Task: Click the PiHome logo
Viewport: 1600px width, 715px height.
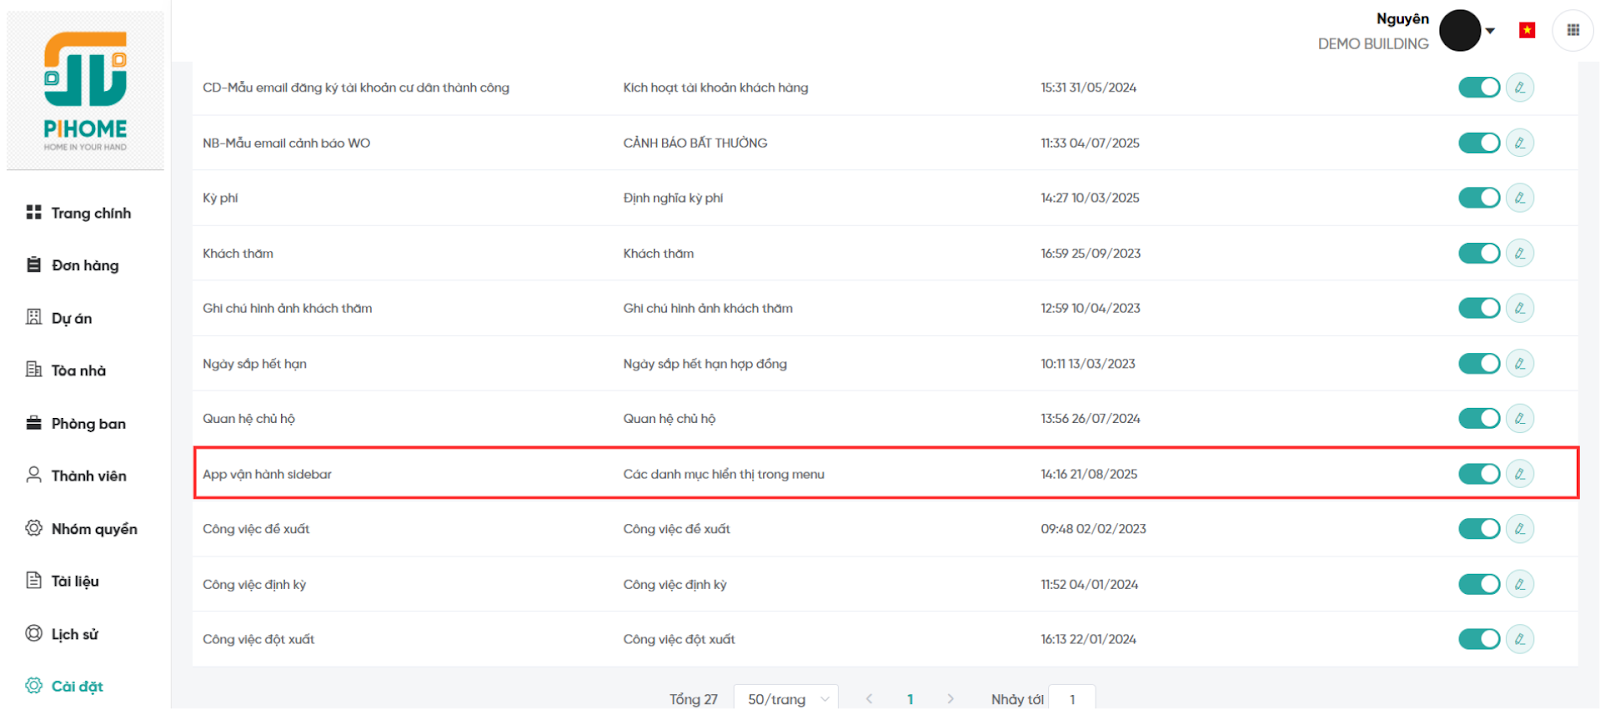Action: (85, 92)
